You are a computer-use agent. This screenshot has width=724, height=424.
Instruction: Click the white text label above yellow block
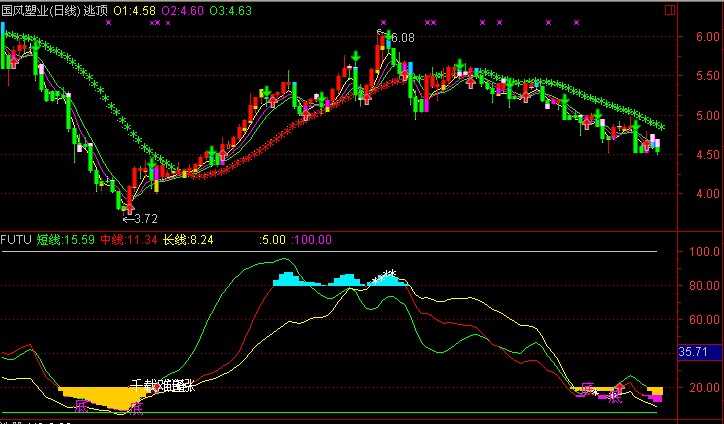click(x=162, y=386)
